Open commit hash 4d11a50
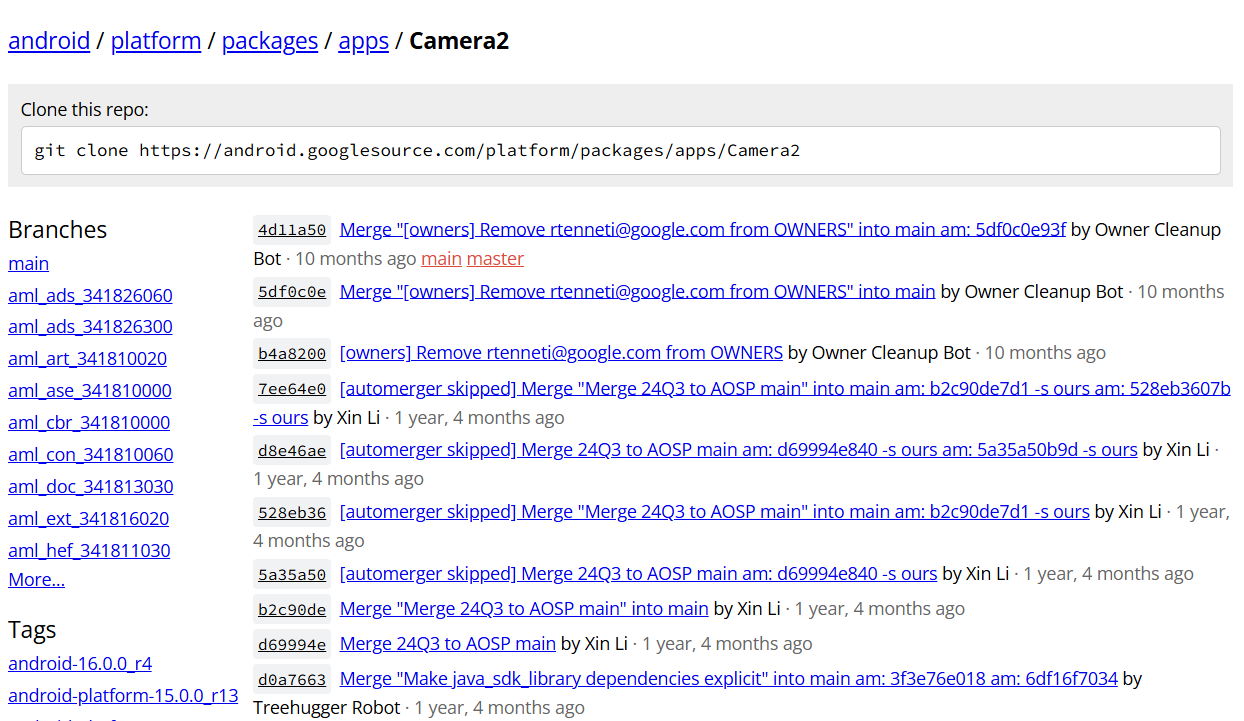1244x721 pixels. pos(292,230)
